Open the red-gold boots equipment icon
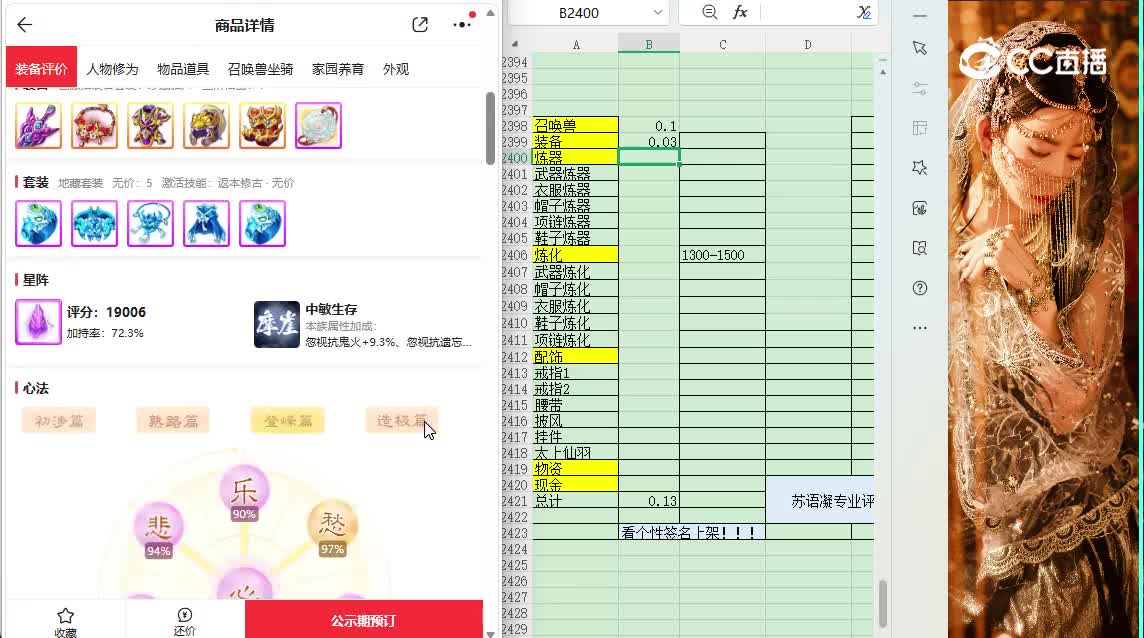1144x638 pixels. [x=262, y=126]
